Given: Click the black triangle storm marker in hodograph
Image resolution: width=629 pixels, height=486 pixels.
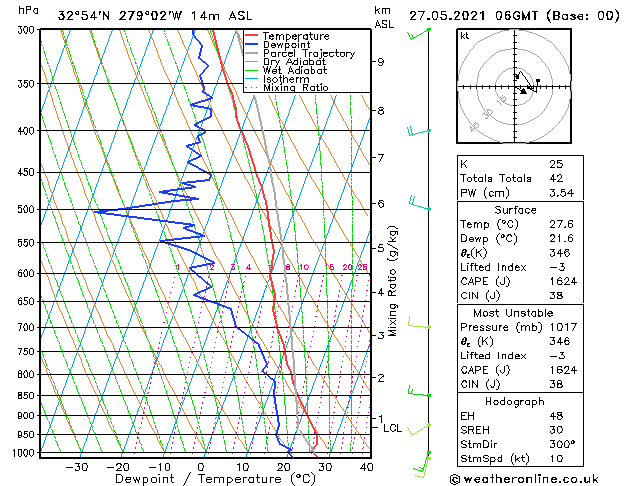Looking at the screenshot, I should [x=523, y=91].
